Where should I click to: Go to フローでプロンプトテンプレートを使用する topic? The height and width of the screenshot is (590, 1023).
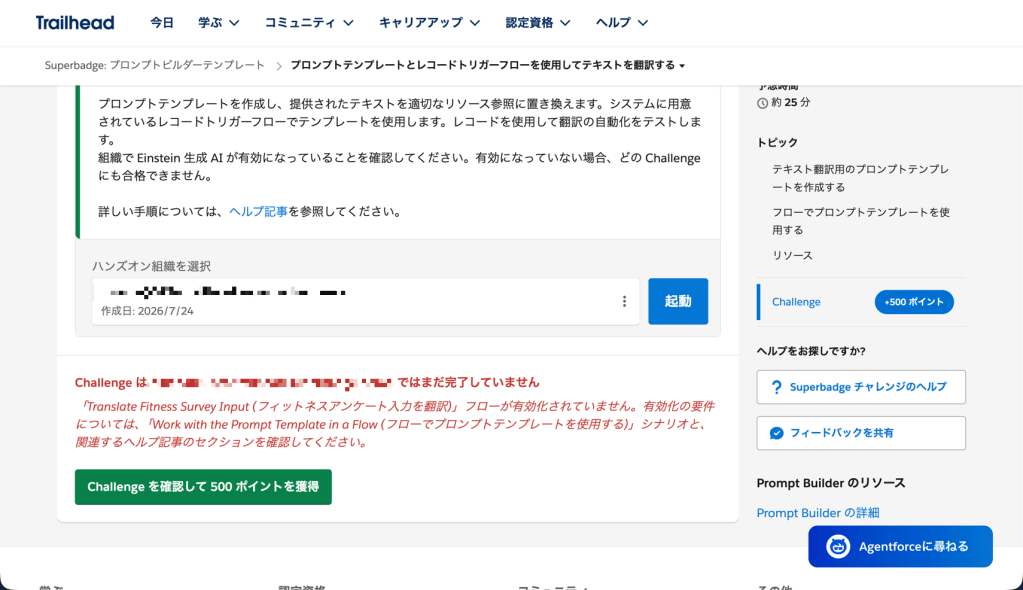point(861,221)
